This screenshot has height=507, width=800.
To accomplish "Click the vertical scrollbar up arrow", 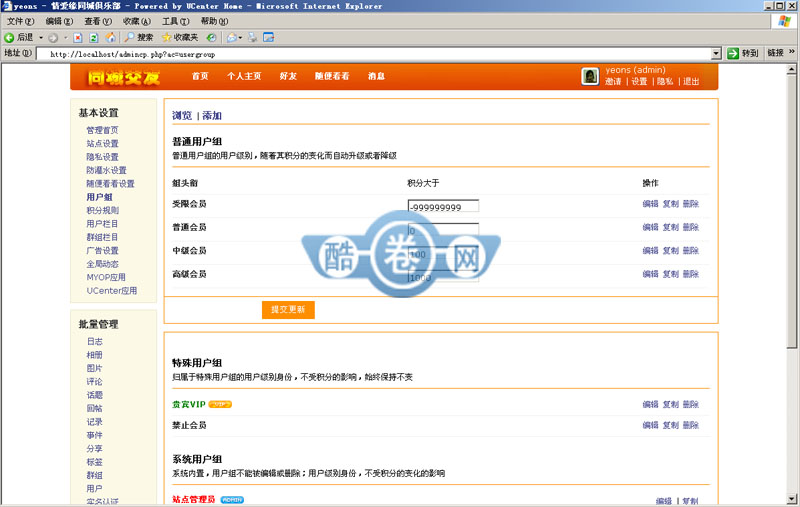I will pyautogui.click(x=791, y=69).
